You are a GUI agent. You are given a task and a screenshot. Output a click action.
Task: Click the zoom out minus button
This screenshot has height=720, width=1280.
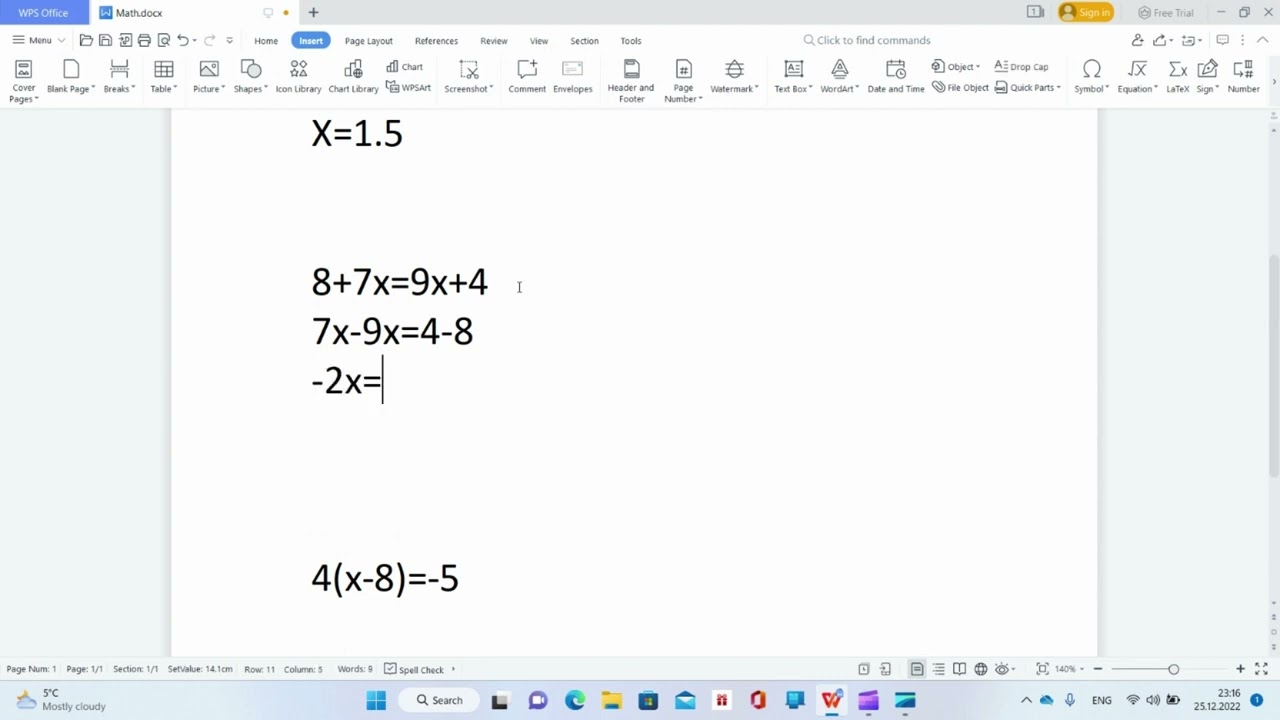pyautogui.click(x=1098, y=669)
